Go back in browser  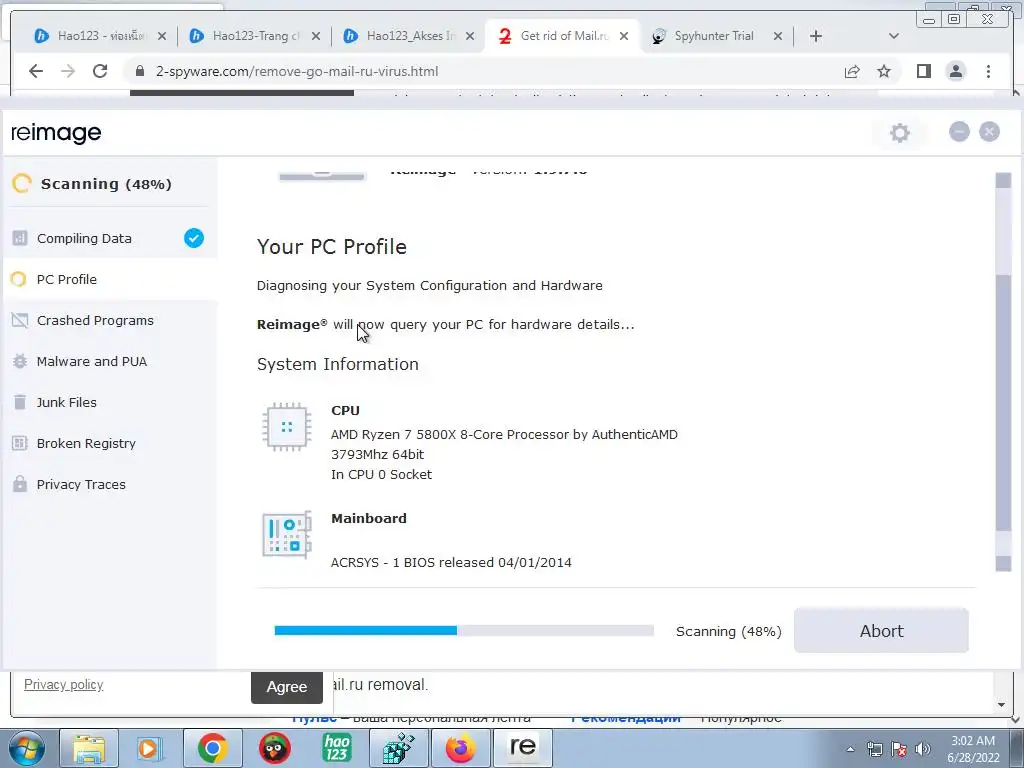point(36,71)
